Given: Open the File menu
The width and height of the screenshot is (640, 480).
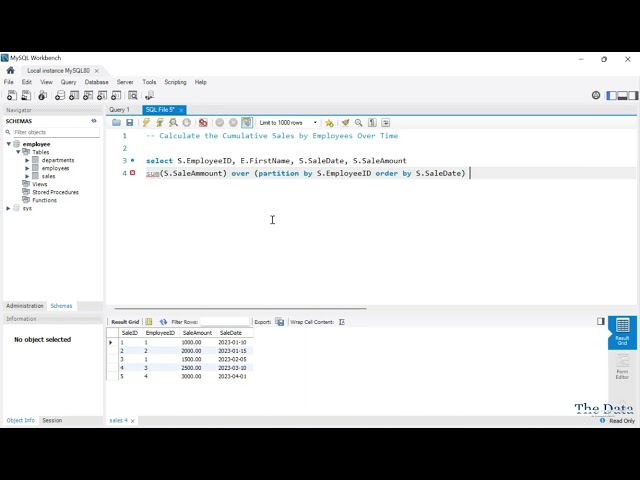Looking at the screenshot, I should (9, 82).
